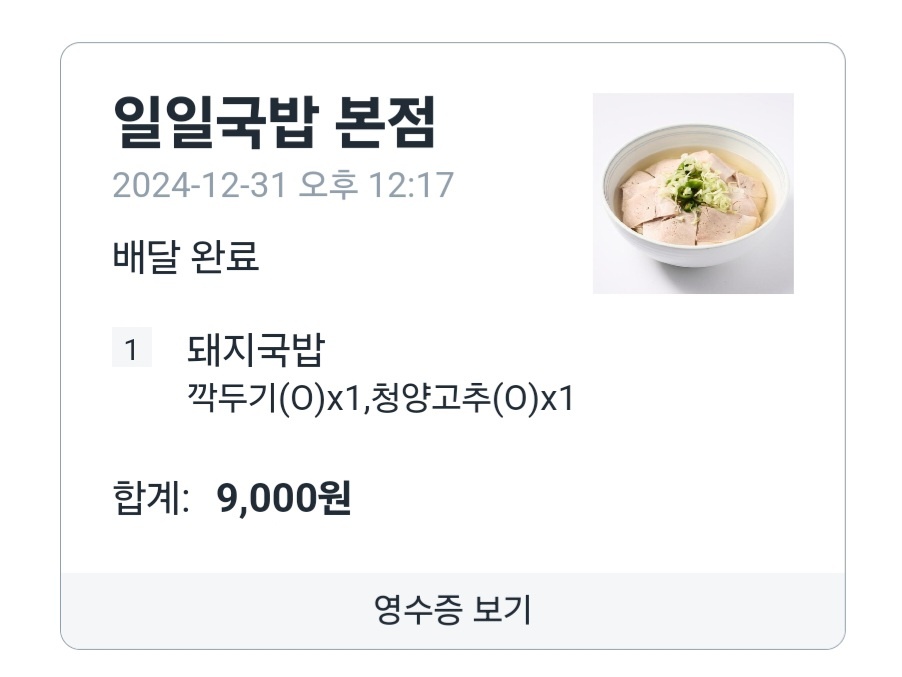The width and height of the screenshot is (902, 677).
Task: Open the pork soup food thumbnail
Action: [693, 193]
